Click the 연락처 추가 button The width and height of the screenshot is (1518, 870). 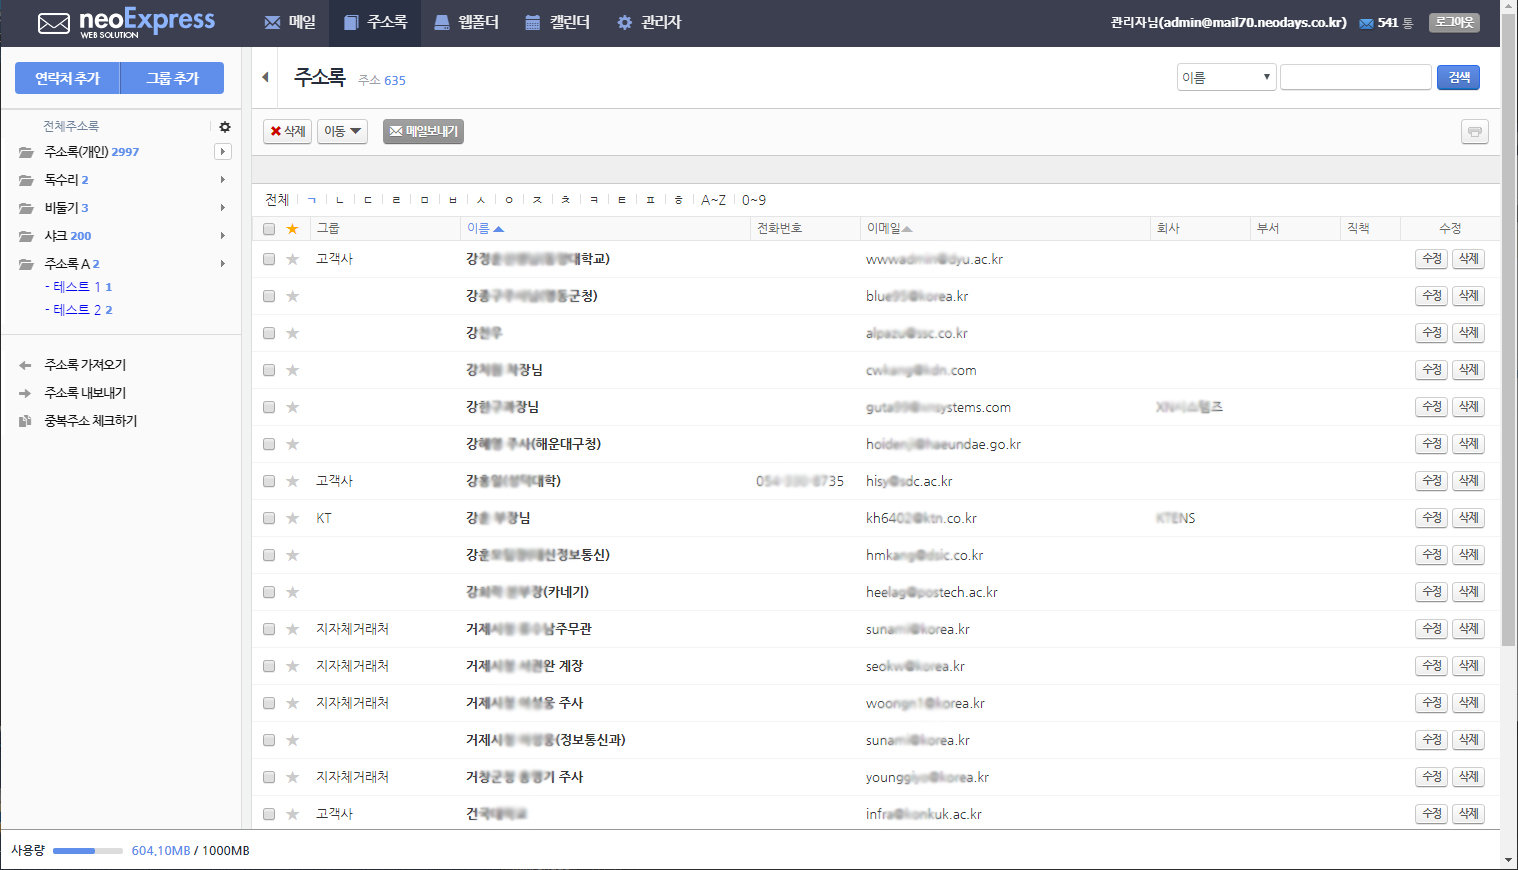(67, 78)
